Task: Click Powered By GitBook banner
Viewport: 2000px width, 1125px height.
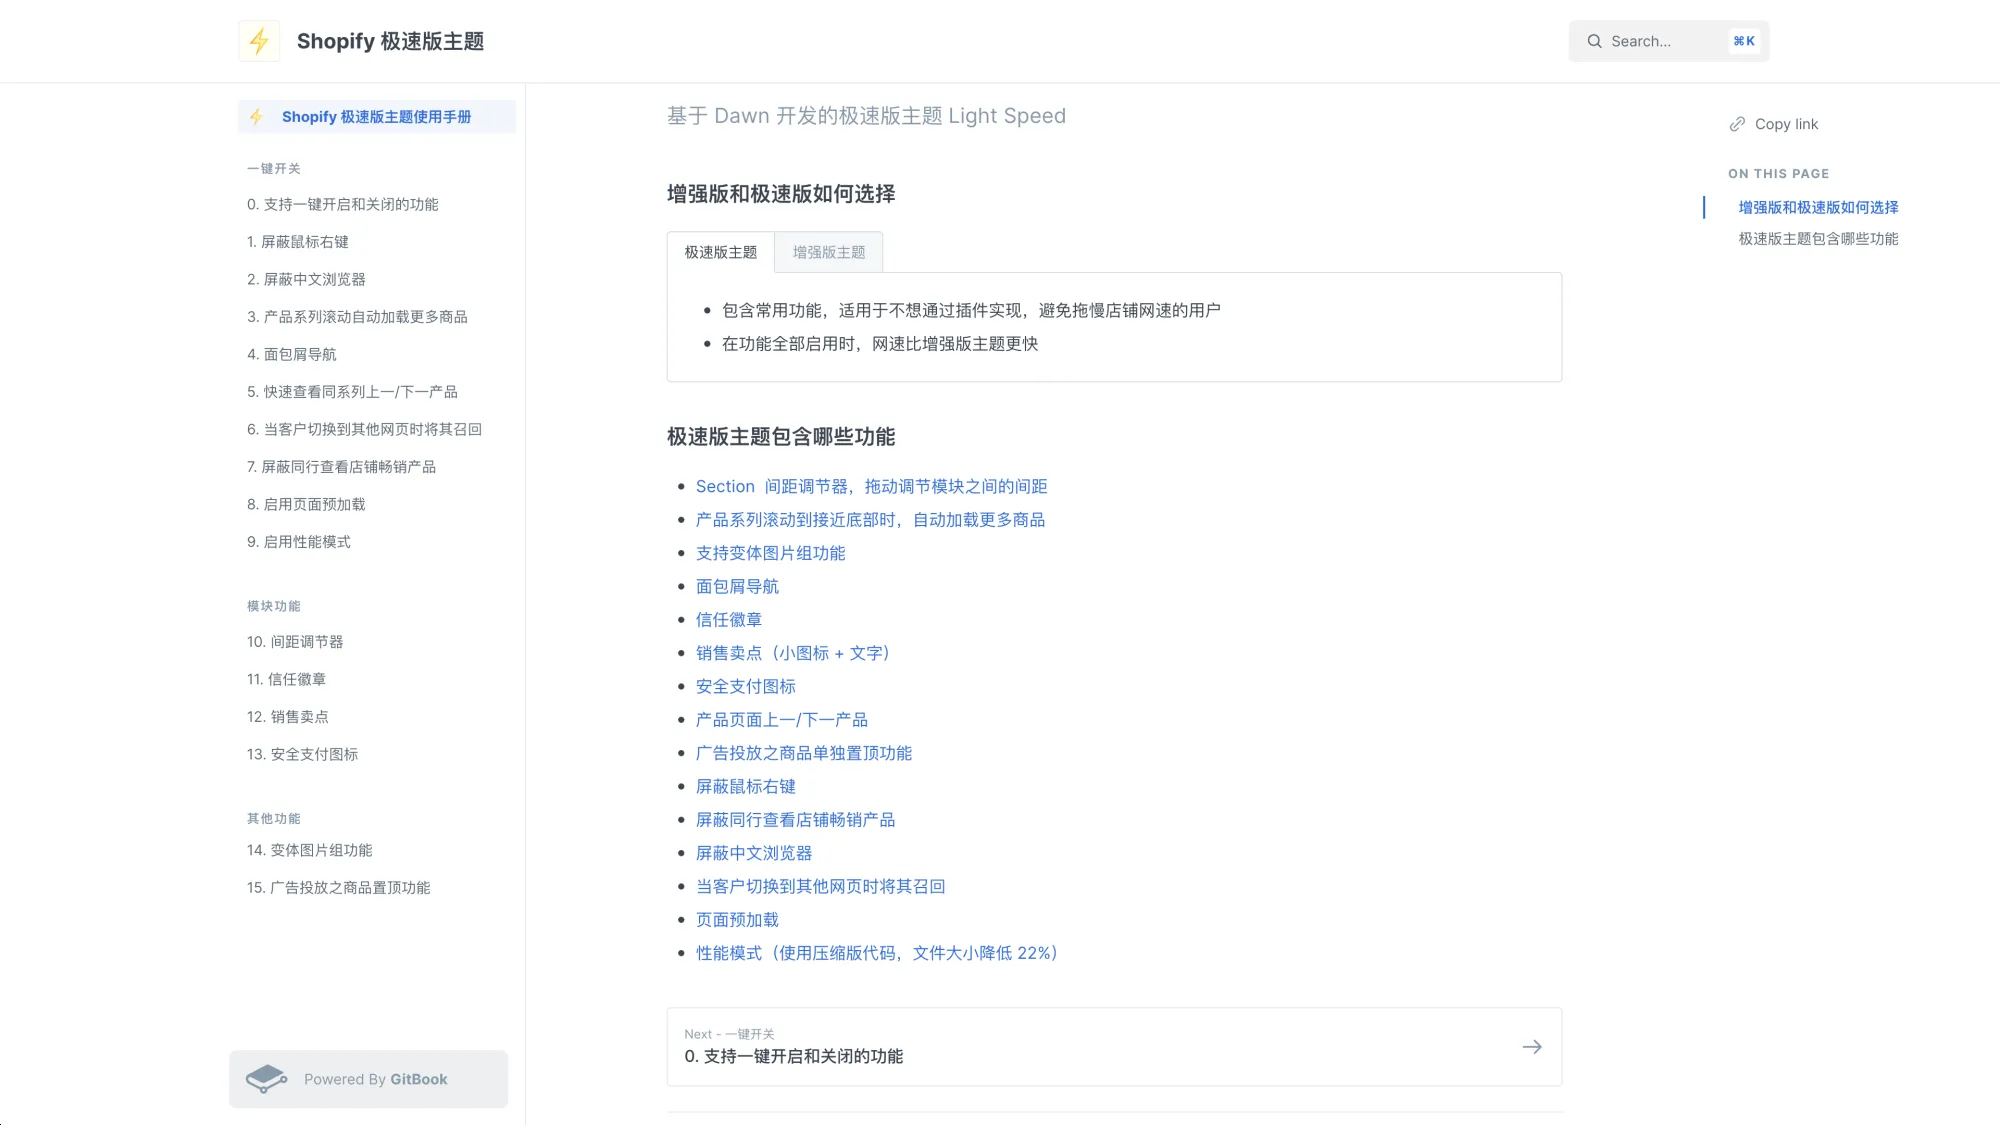Action: coord(368,1079)
